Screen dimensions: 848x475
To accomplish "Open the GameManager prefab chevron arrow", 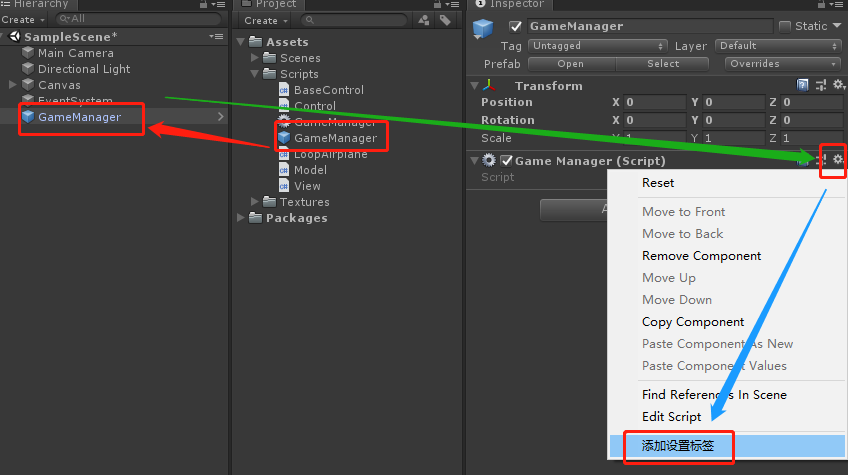I will 220,116.
